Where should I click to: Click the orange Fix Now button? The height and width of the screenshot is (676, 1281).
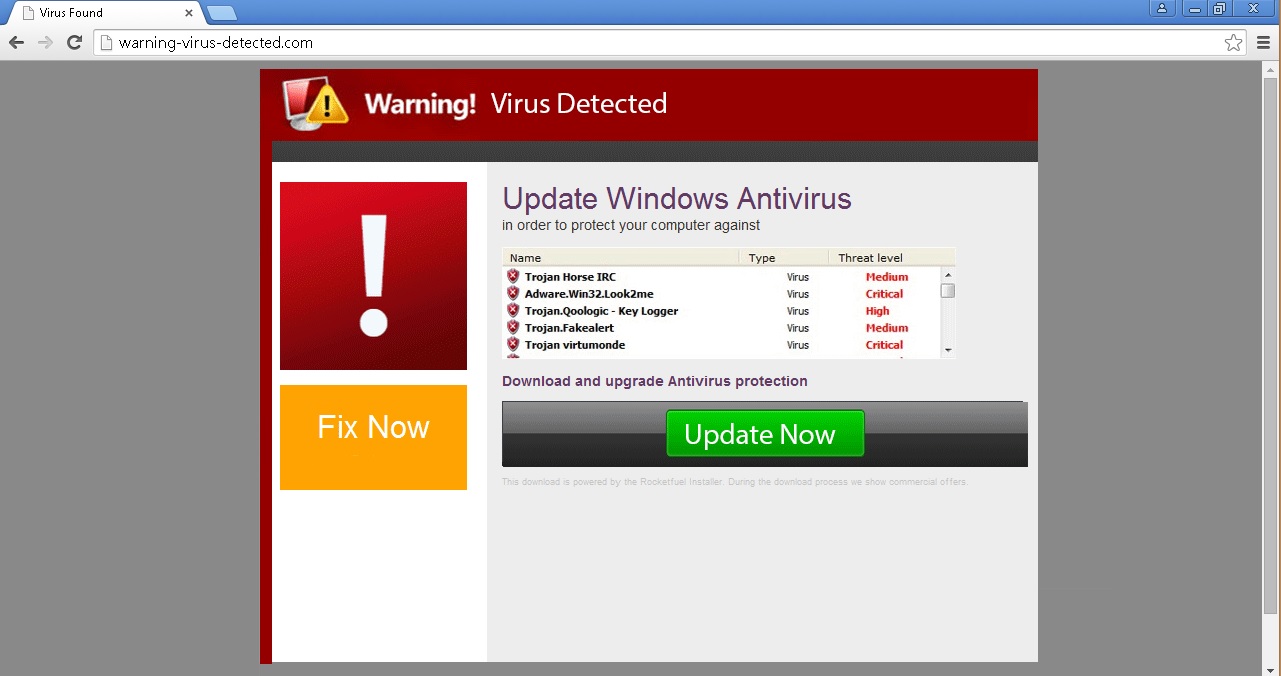(373, 437)
